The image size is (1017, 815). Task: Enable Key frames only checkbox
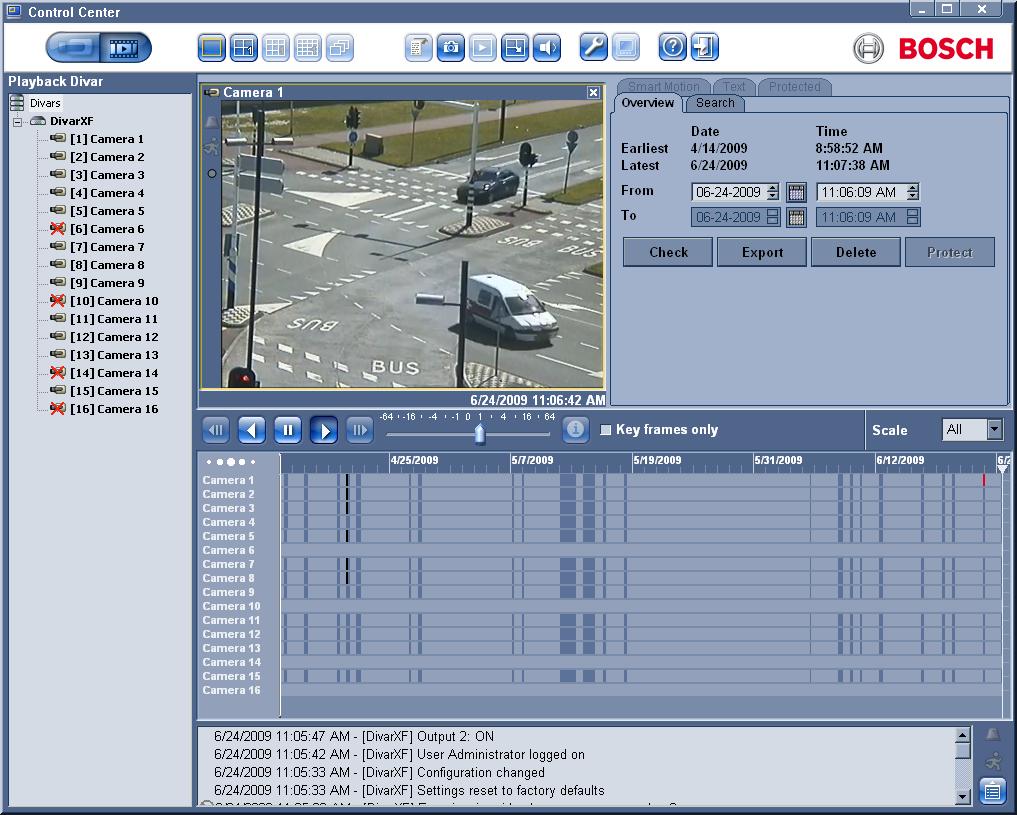606,430
